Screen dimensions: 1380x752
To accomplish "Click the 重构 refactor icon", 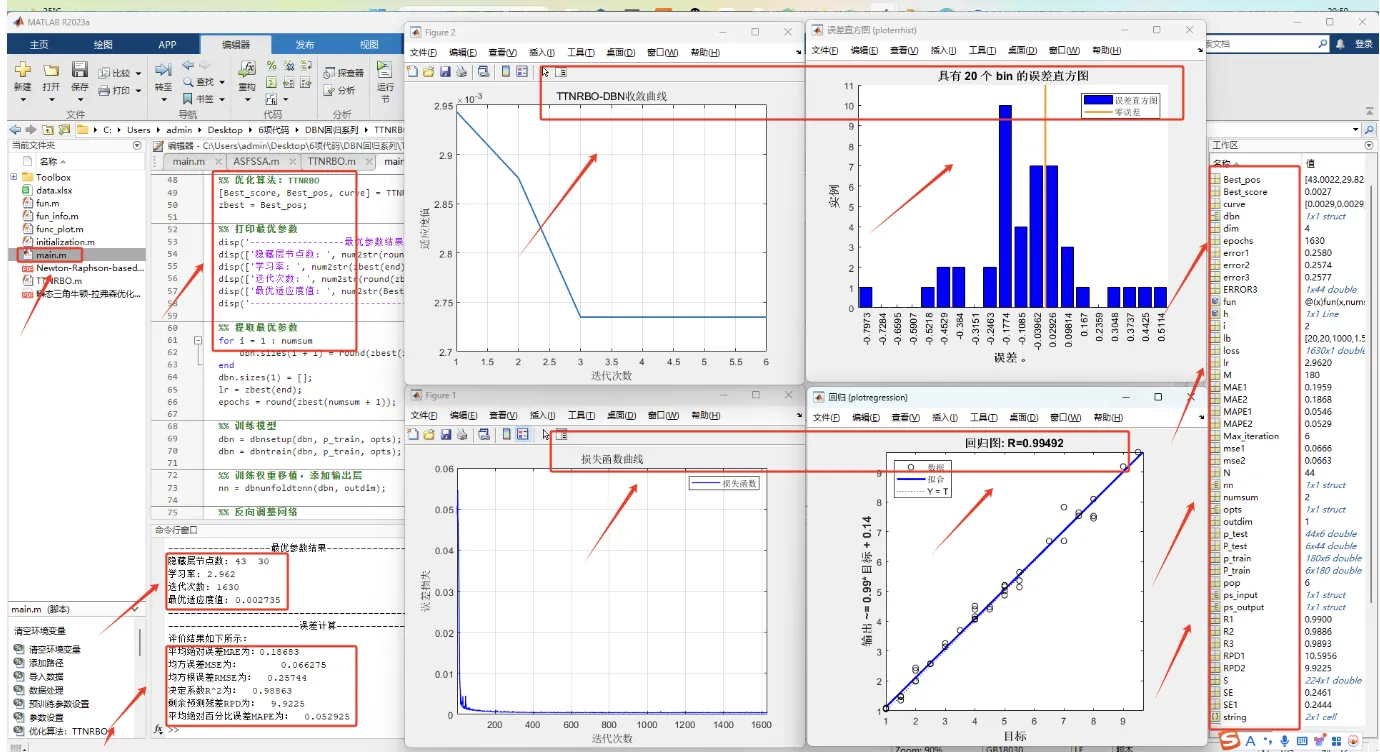I will (246, 69).
